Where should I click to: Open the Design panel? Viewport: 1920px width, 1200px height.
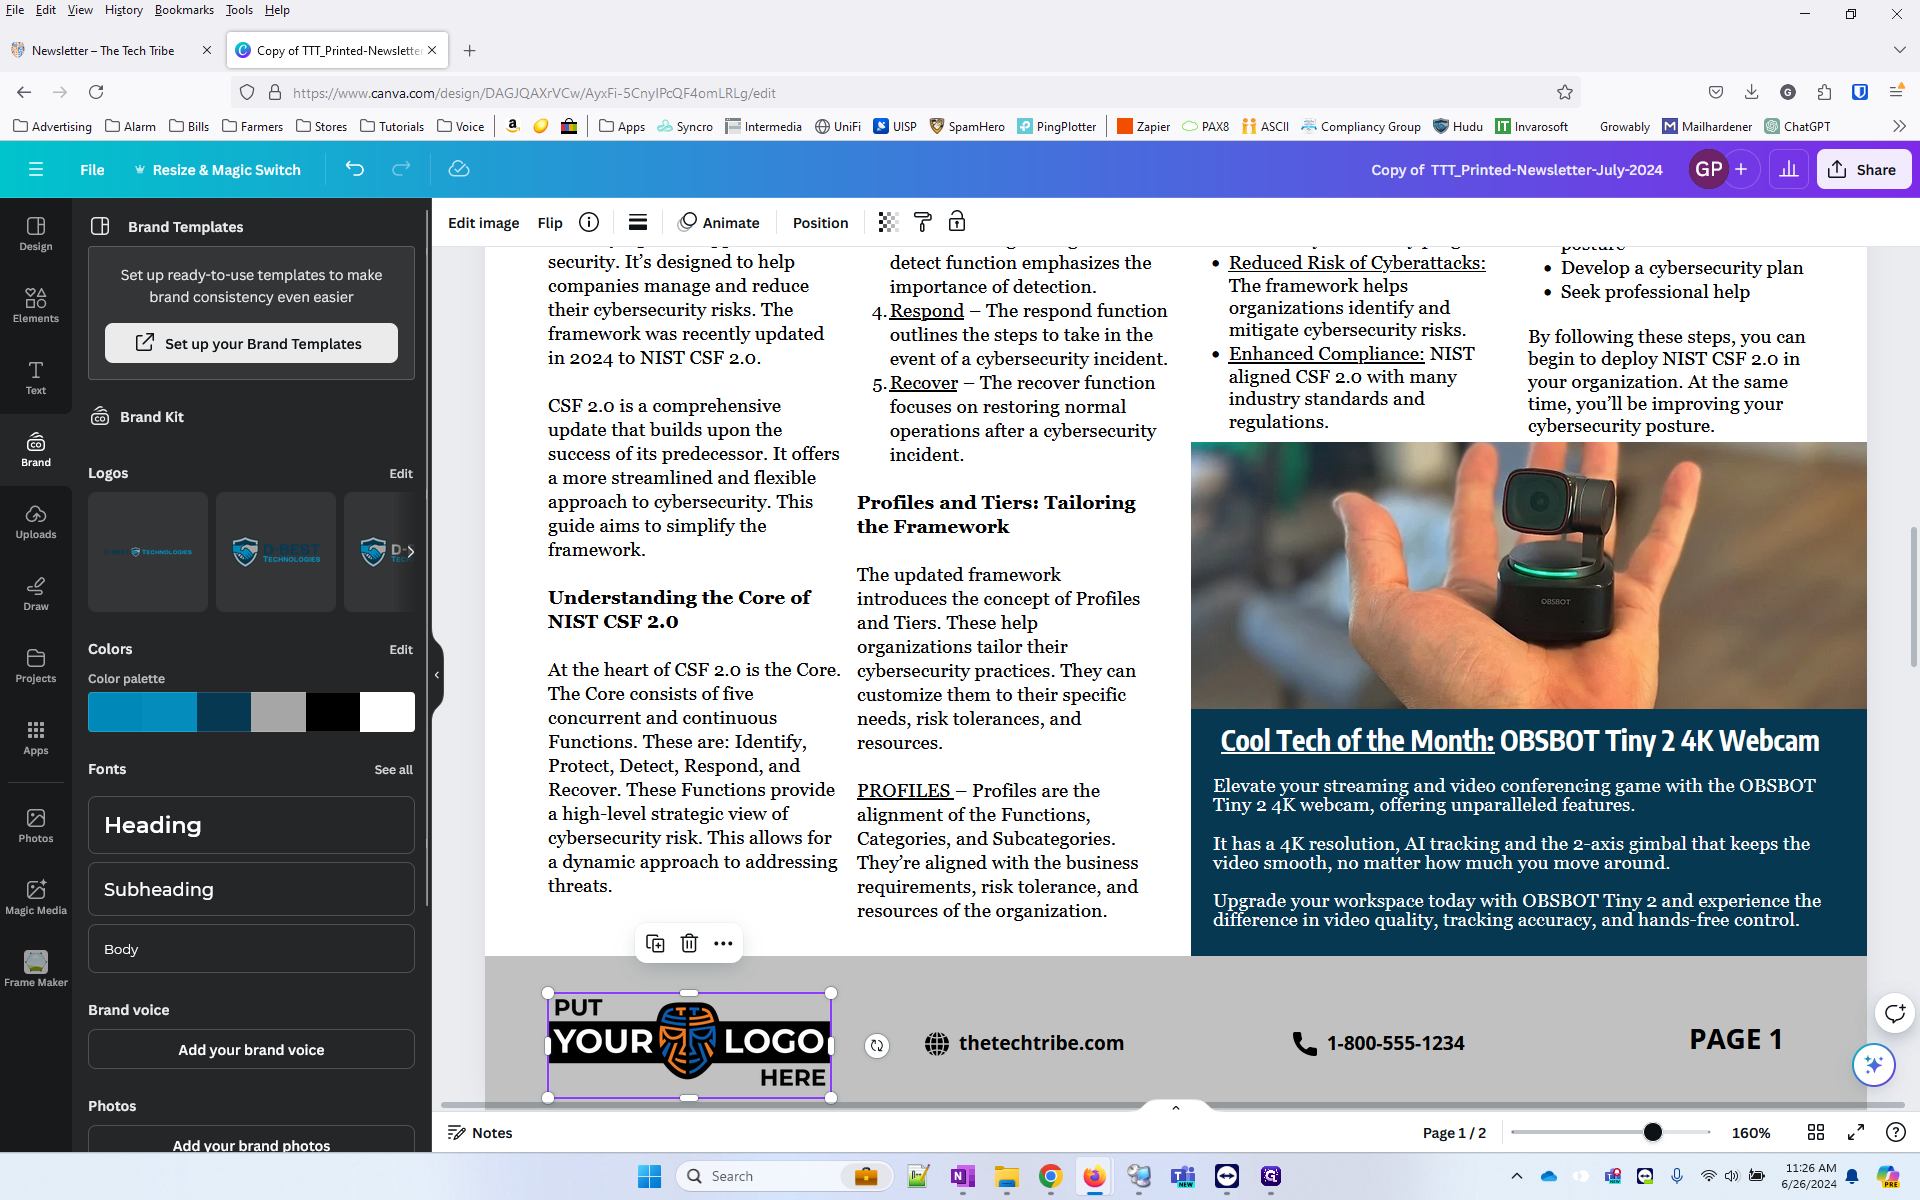pos(36,234)
